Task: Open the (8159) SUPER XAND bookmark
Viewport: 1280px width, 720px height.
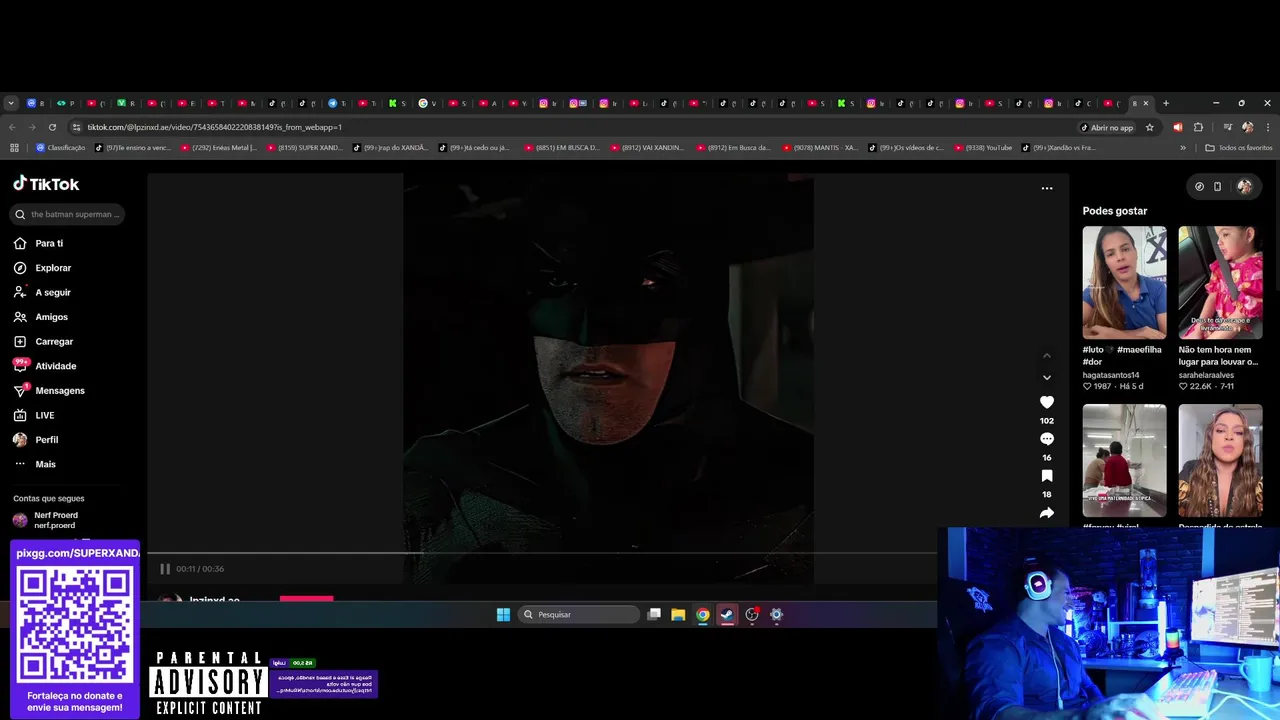Action: [x=305, y=147]
